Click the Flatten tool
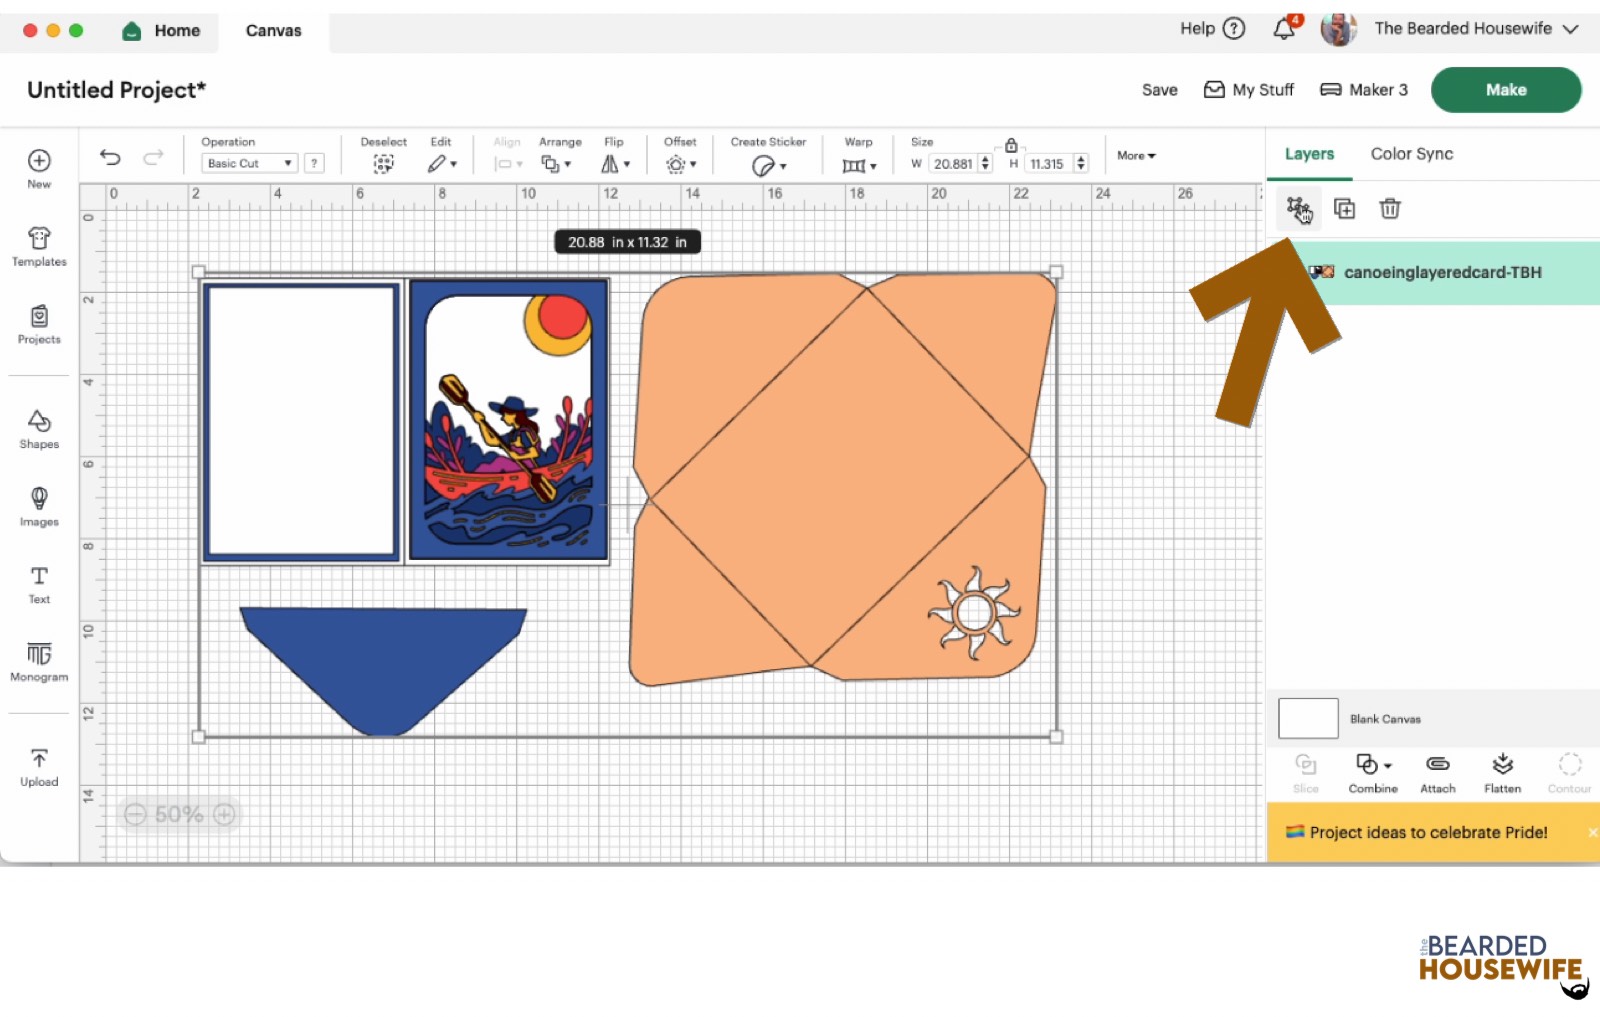The width and height of the screenshot is (1600, 1017). (x=1502, y=773)
